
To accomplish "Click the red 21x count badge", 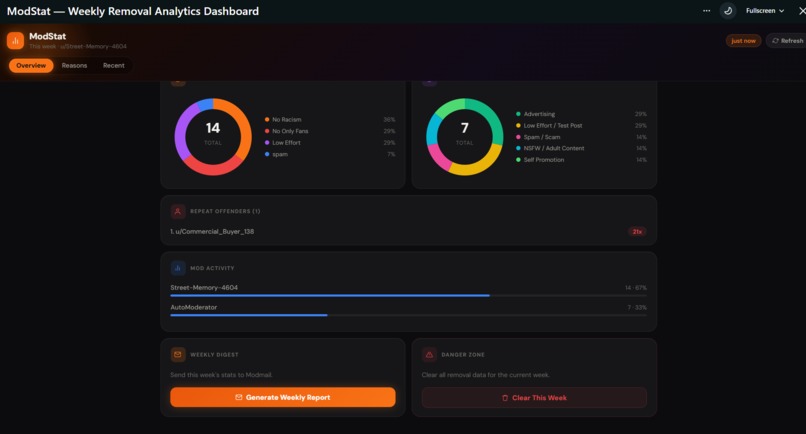I will pos(637,232).
